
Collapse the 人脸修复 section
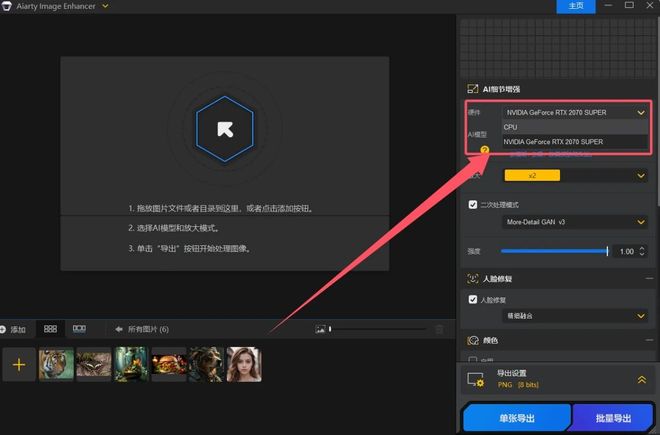649,279
